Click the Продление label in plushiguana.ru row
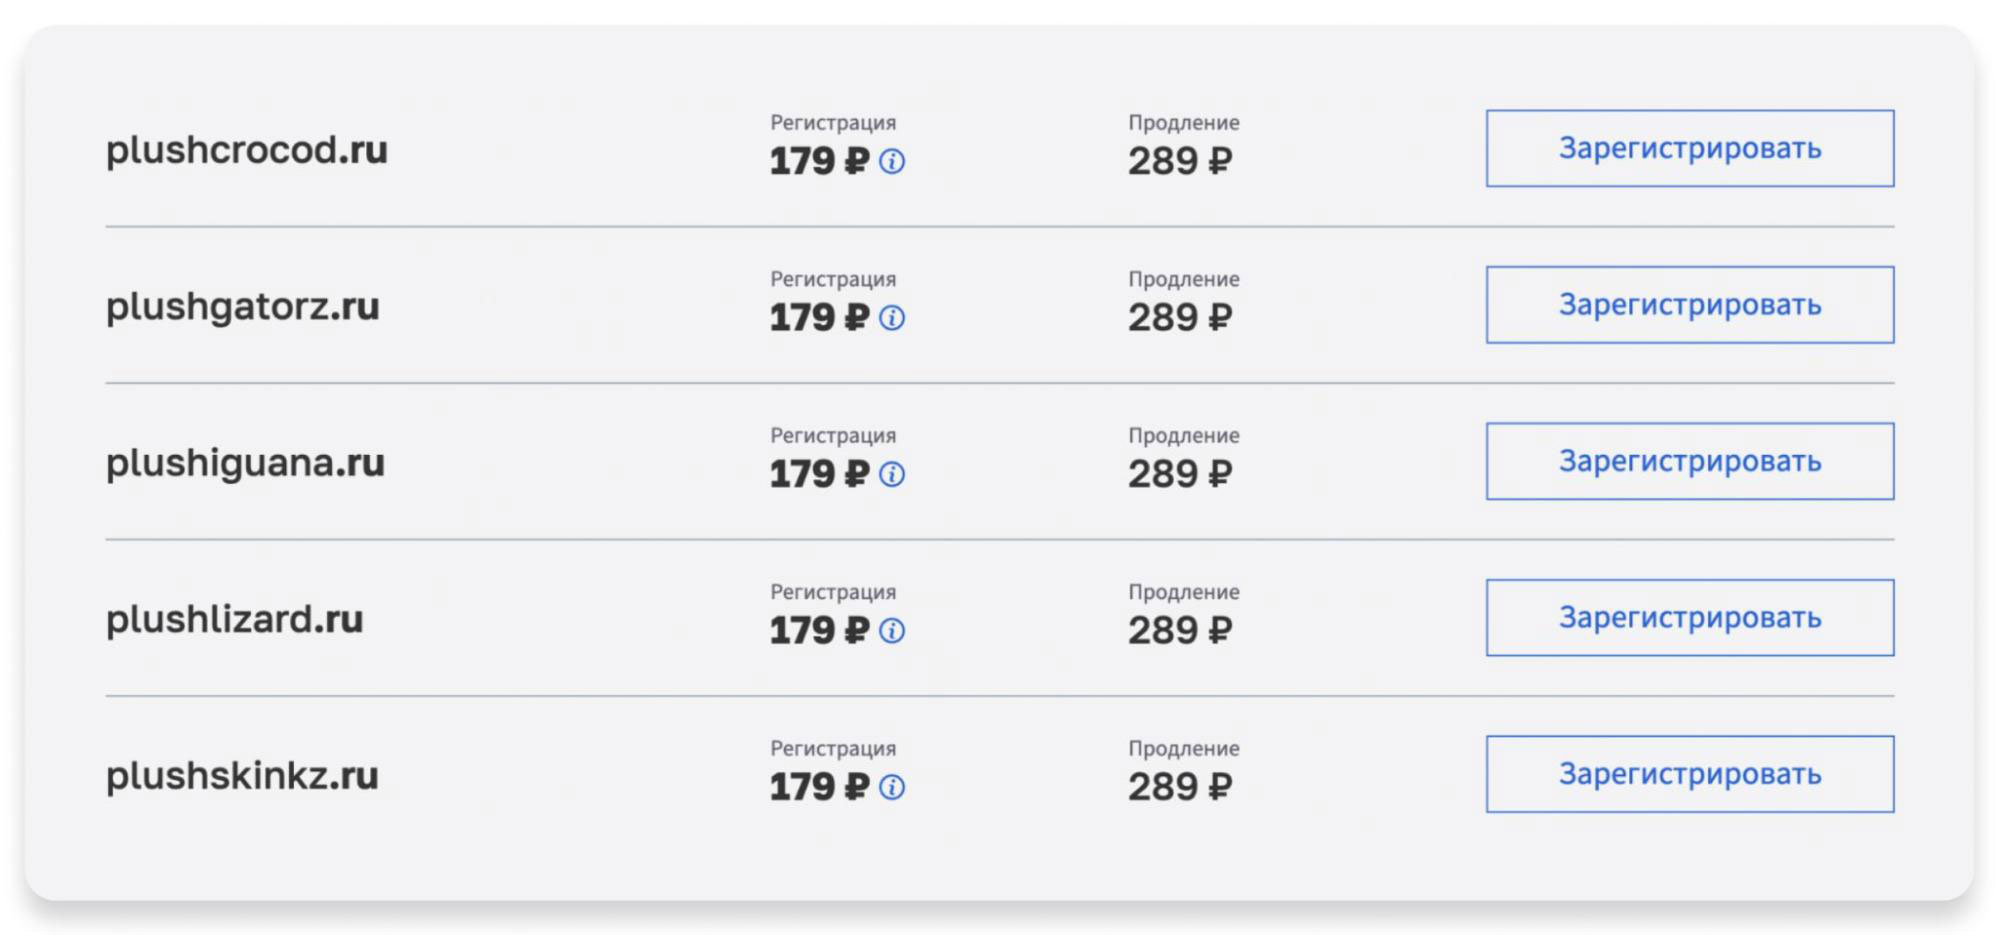This screenshot has width=1999, height=935. (1184, 436)
